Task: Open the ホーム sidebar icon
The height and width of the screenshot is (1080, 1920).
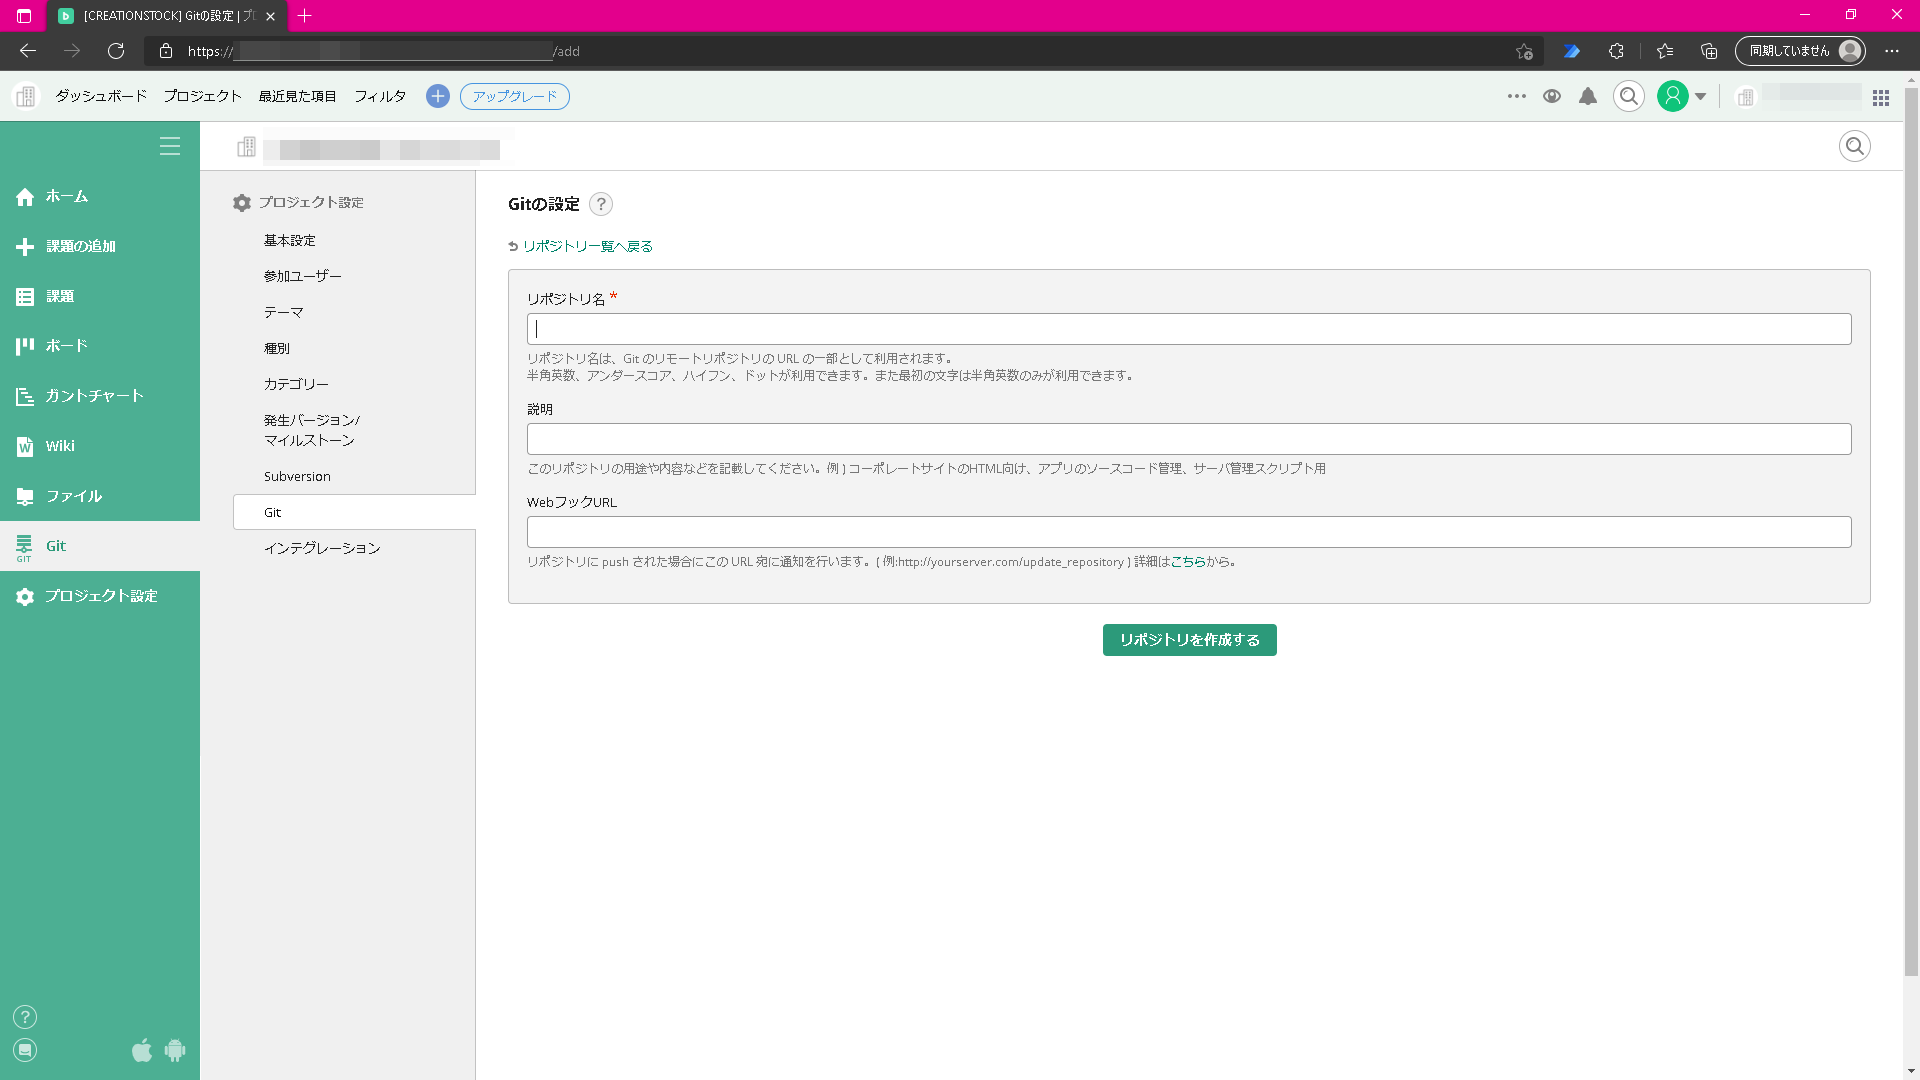Action: (24, 196)
